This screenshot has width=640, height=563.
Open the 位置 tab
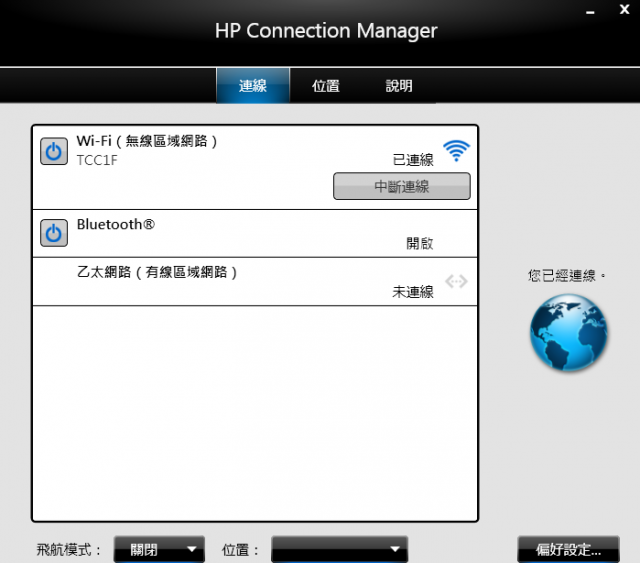(x=326, y=86)
